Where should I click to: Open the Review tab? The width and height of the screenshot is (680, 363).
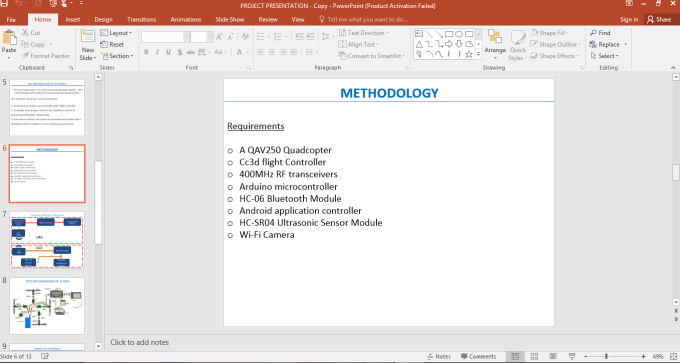(268, 20)
